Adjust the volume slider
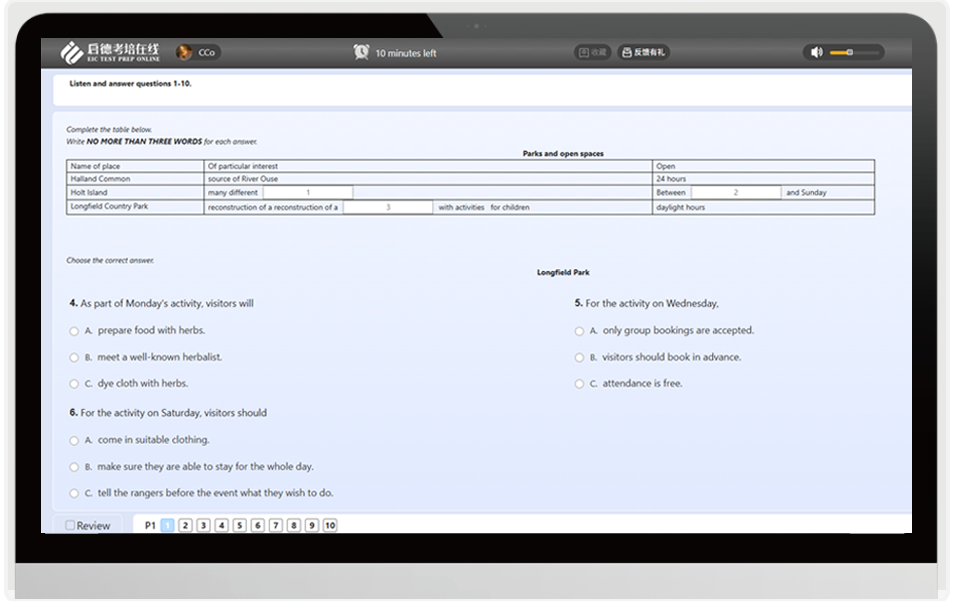Screen dimensions: 954x601 click(855, 52)
